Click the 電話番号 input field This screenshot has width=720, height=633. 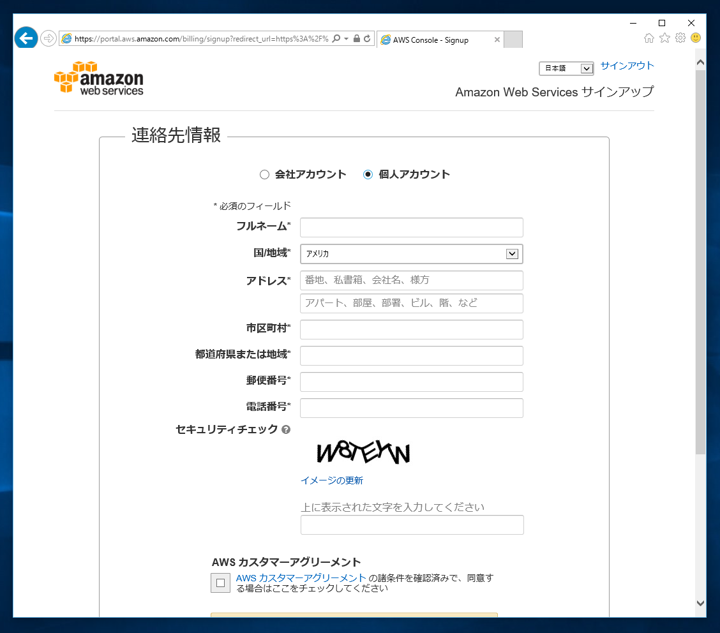tap(411, 408)
